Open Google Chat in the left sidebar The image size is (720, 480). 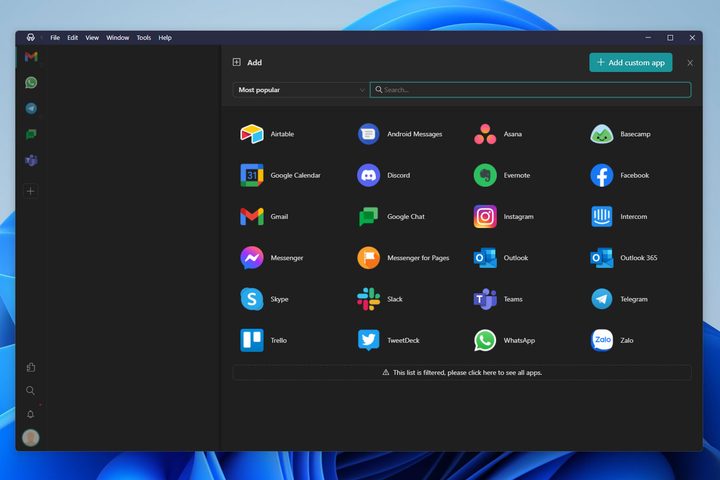(31, 134)
